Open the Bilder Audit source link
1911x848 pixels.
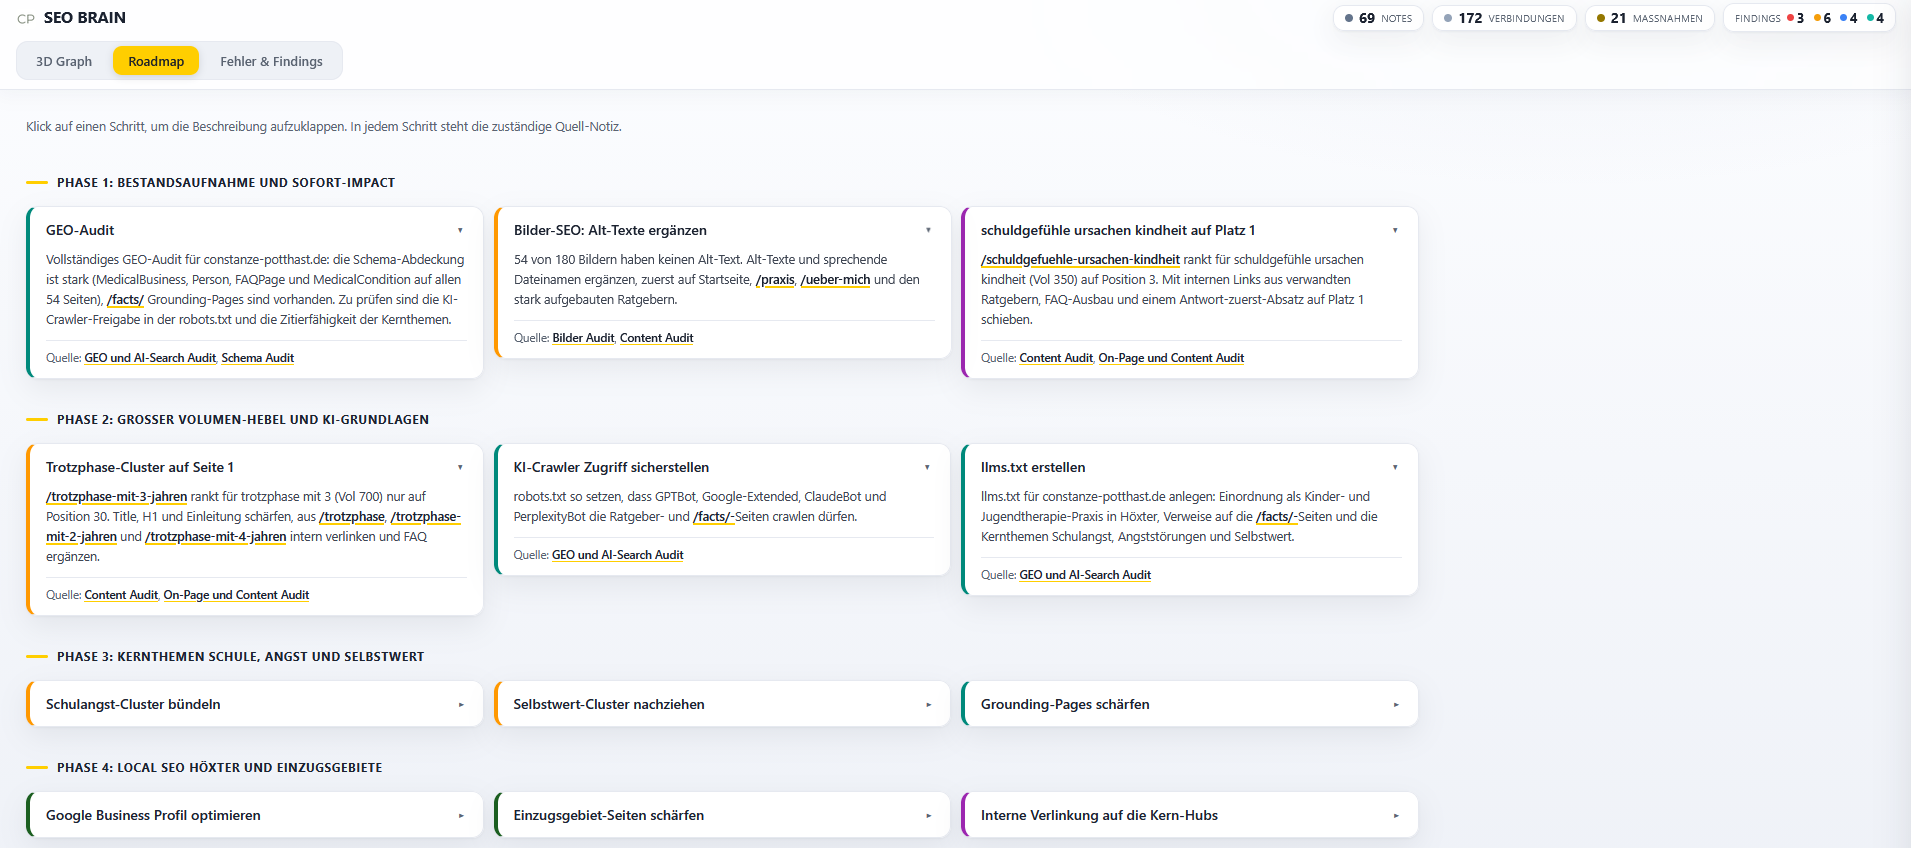click(x=583, y=338)
